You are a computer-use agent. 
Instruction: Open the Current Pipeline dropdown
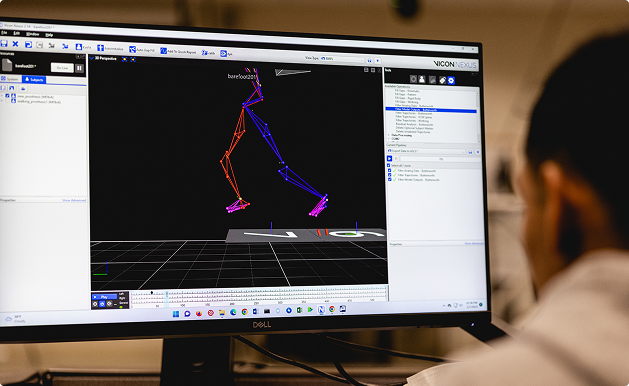click(426, 151)
